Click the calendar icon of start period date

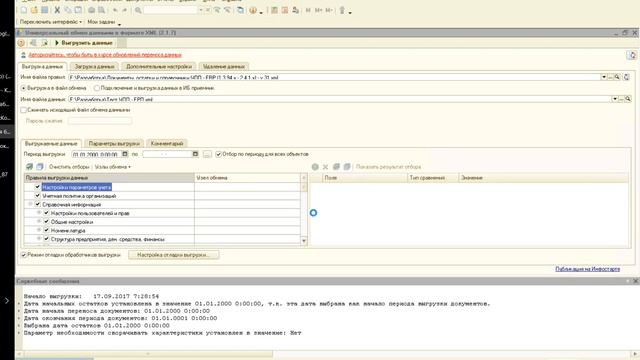(x=125, y=154)
